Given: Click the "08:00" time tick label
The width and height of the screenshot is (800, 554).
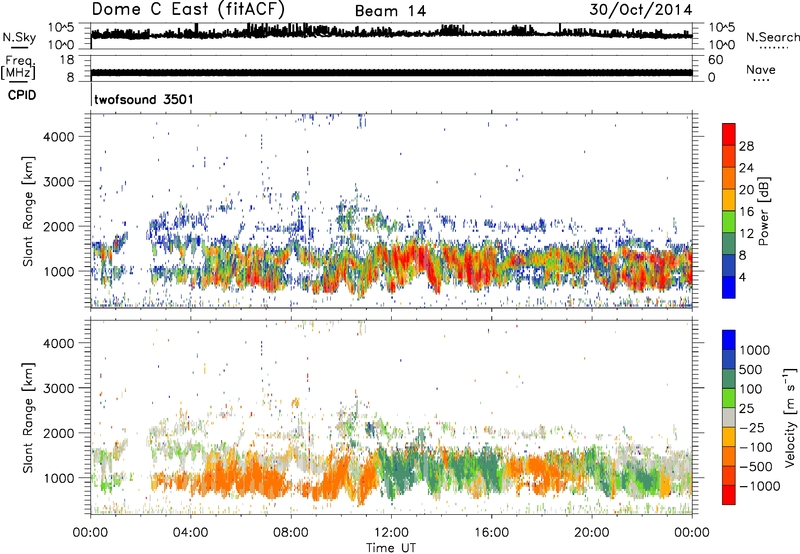Looking at the screenshot, I should pyautogui.click(x=291, y=533).
